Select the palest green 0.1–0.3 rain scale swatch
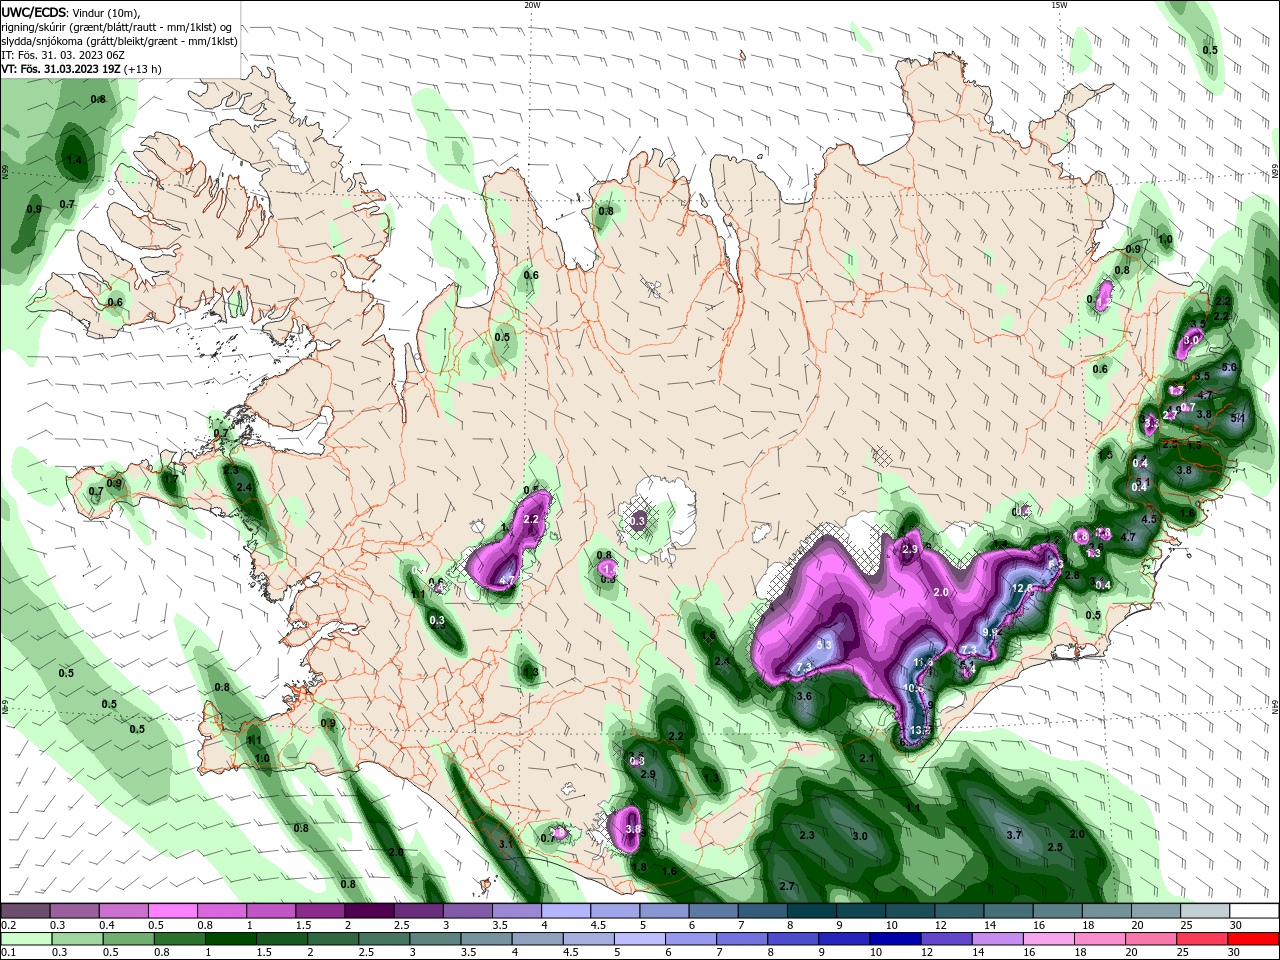1280x960 pixels. 25,939
